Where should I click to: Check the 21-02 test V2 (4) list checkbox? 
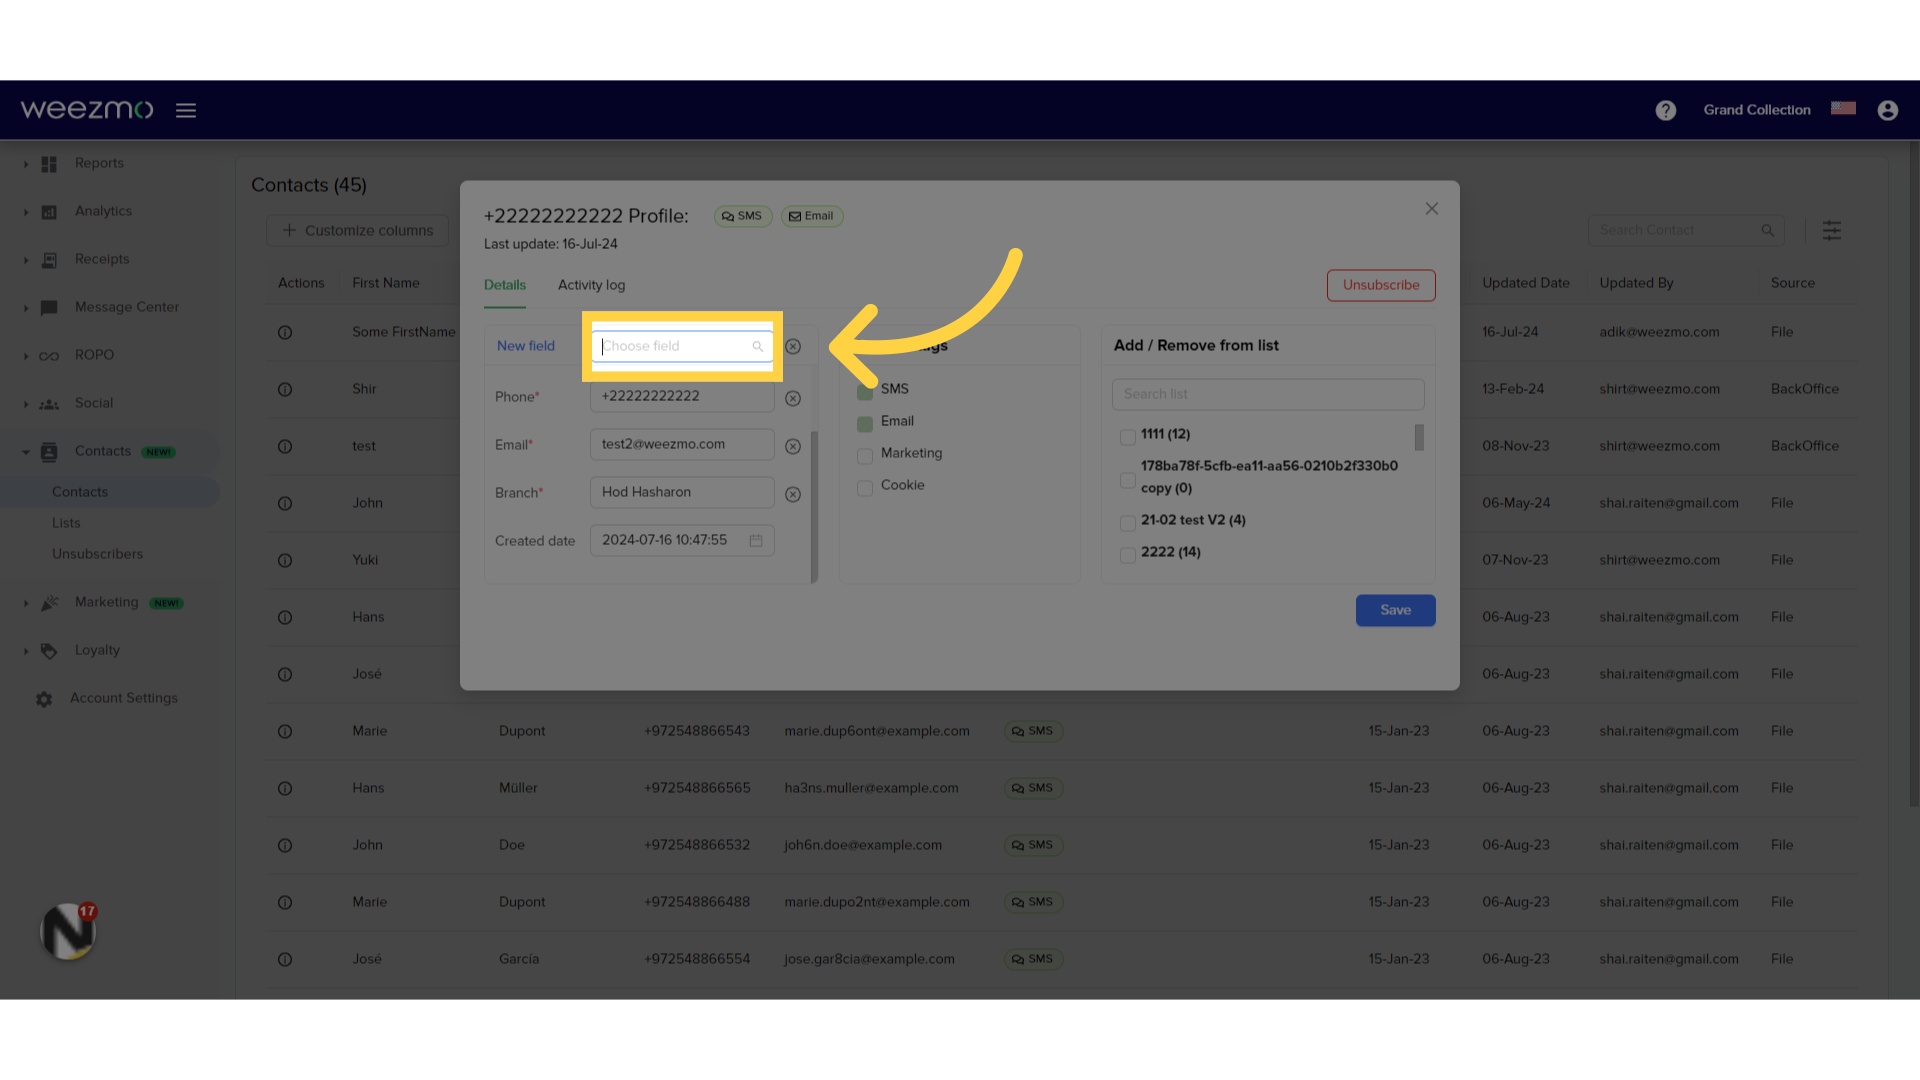[1127, 523]
